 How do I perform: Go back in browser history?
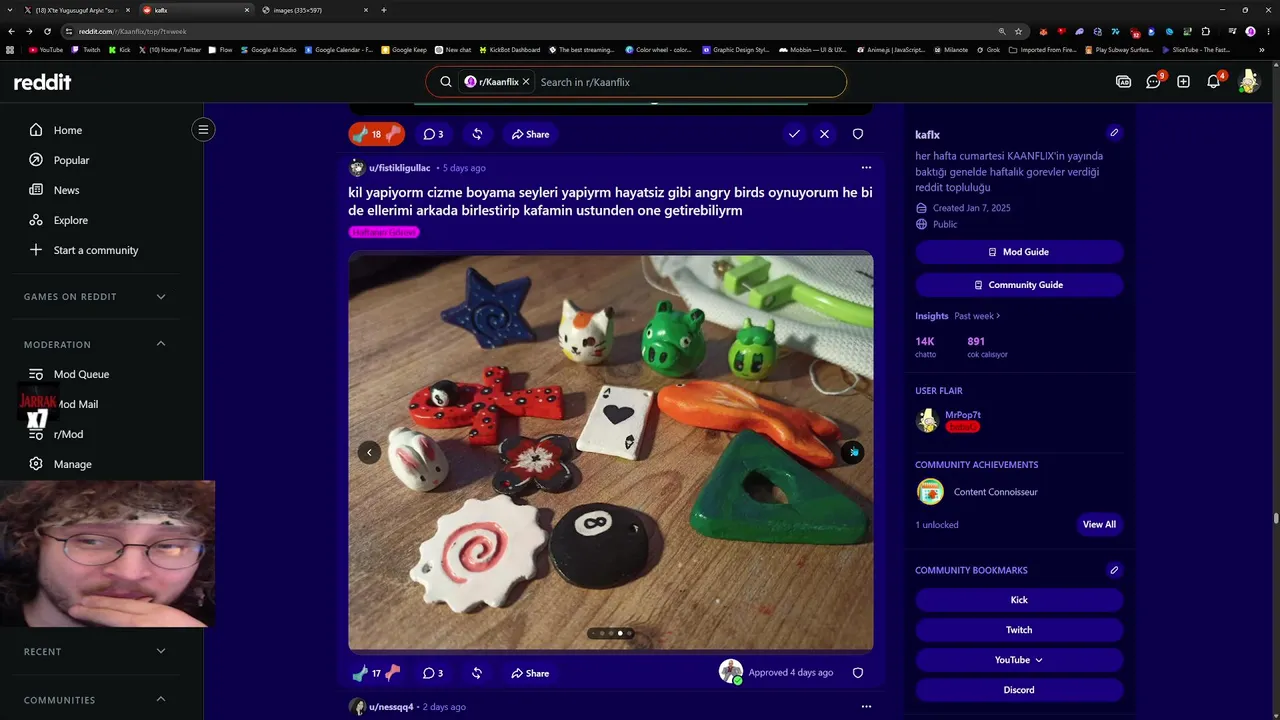pyautogui.click(x=11, y=31)
